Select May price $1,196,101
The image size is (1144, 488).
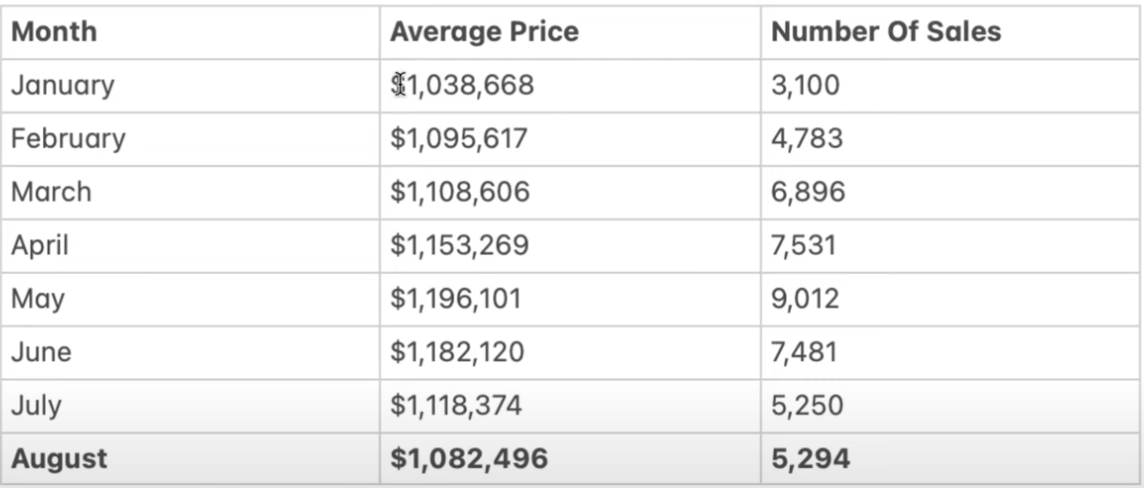456,298
